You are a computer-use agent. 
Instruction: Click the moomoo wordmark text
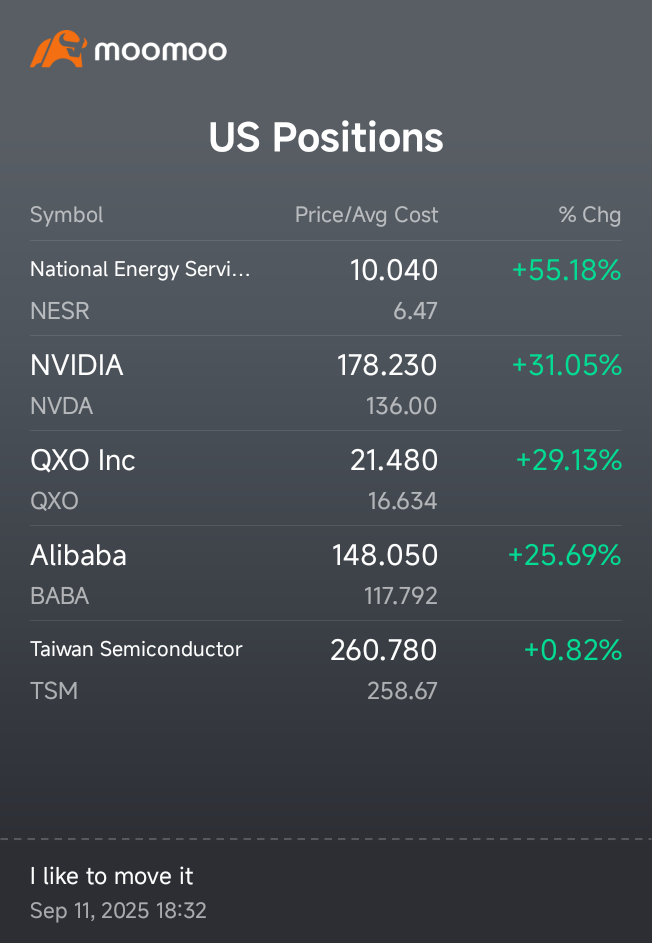(161, 50)
